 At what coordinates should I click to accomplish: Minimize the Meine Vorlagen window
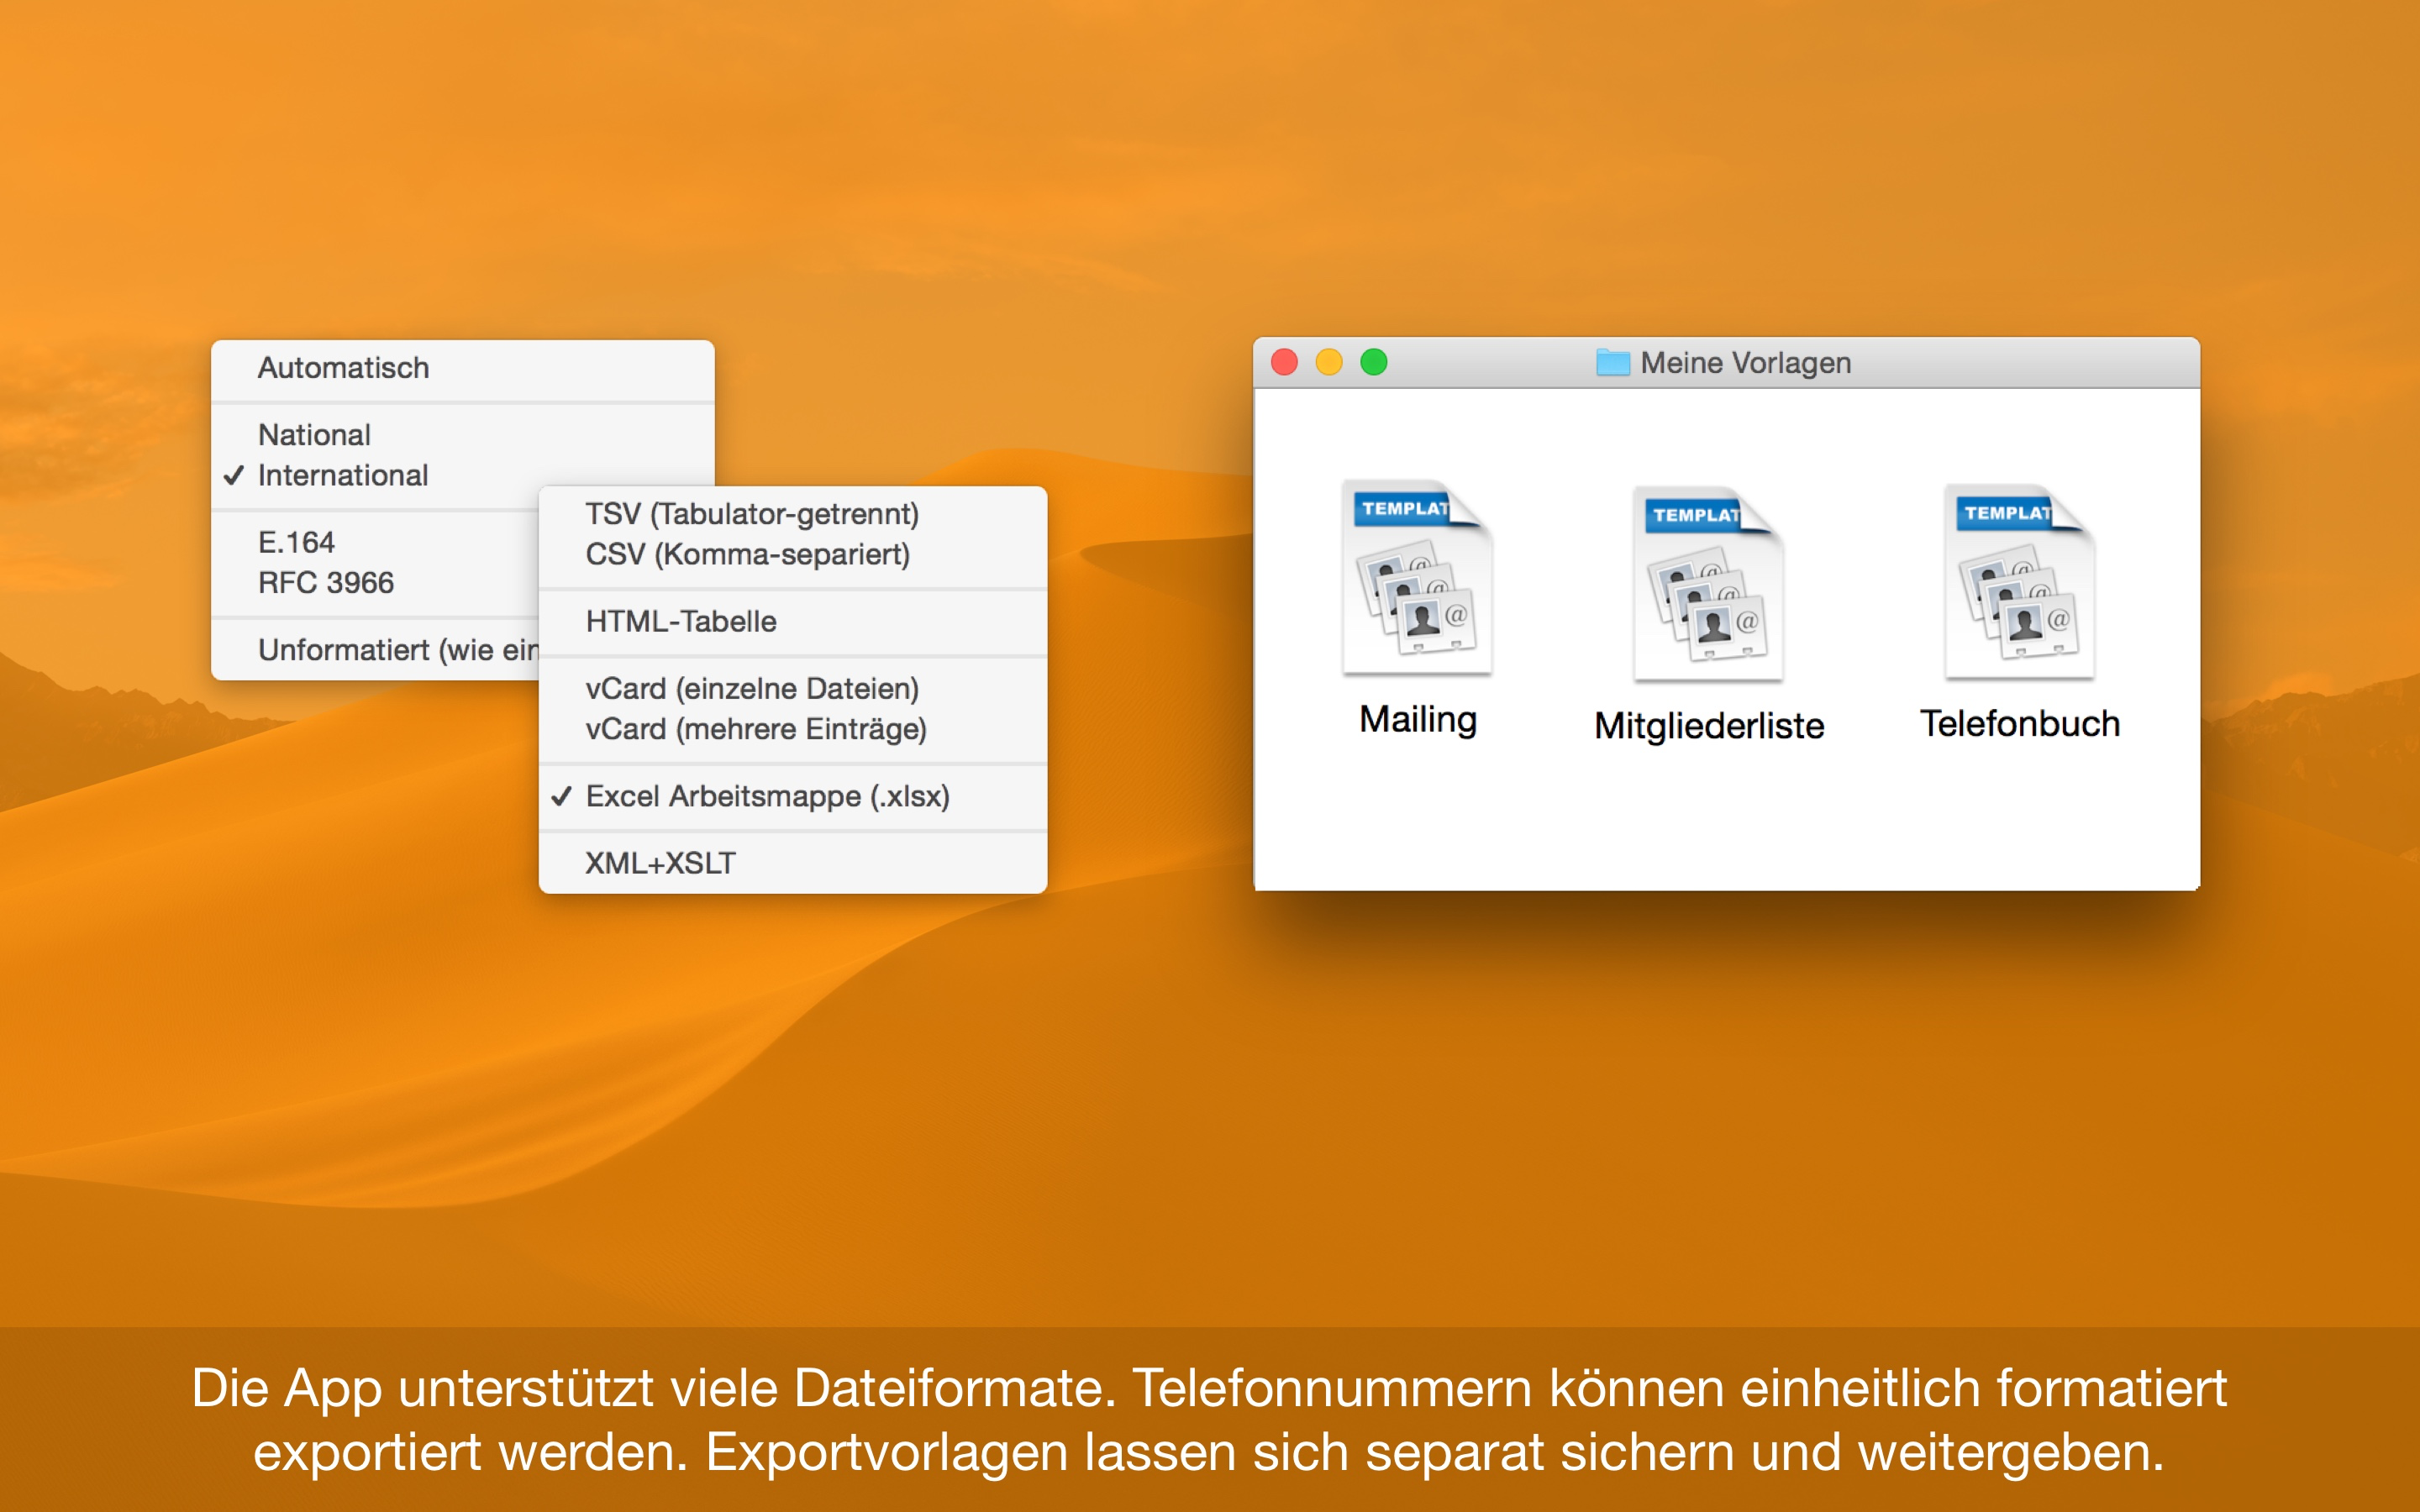[1329, 362]
